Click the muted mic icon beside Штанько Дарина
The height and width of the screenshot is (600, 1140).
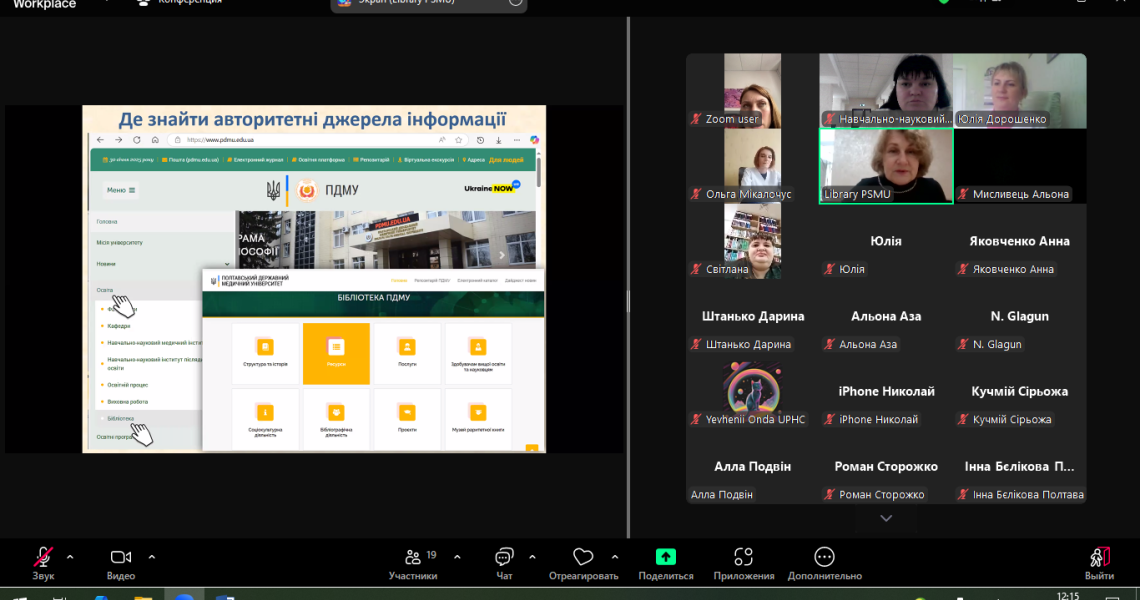pyautogui.click(x=697, y=344)
